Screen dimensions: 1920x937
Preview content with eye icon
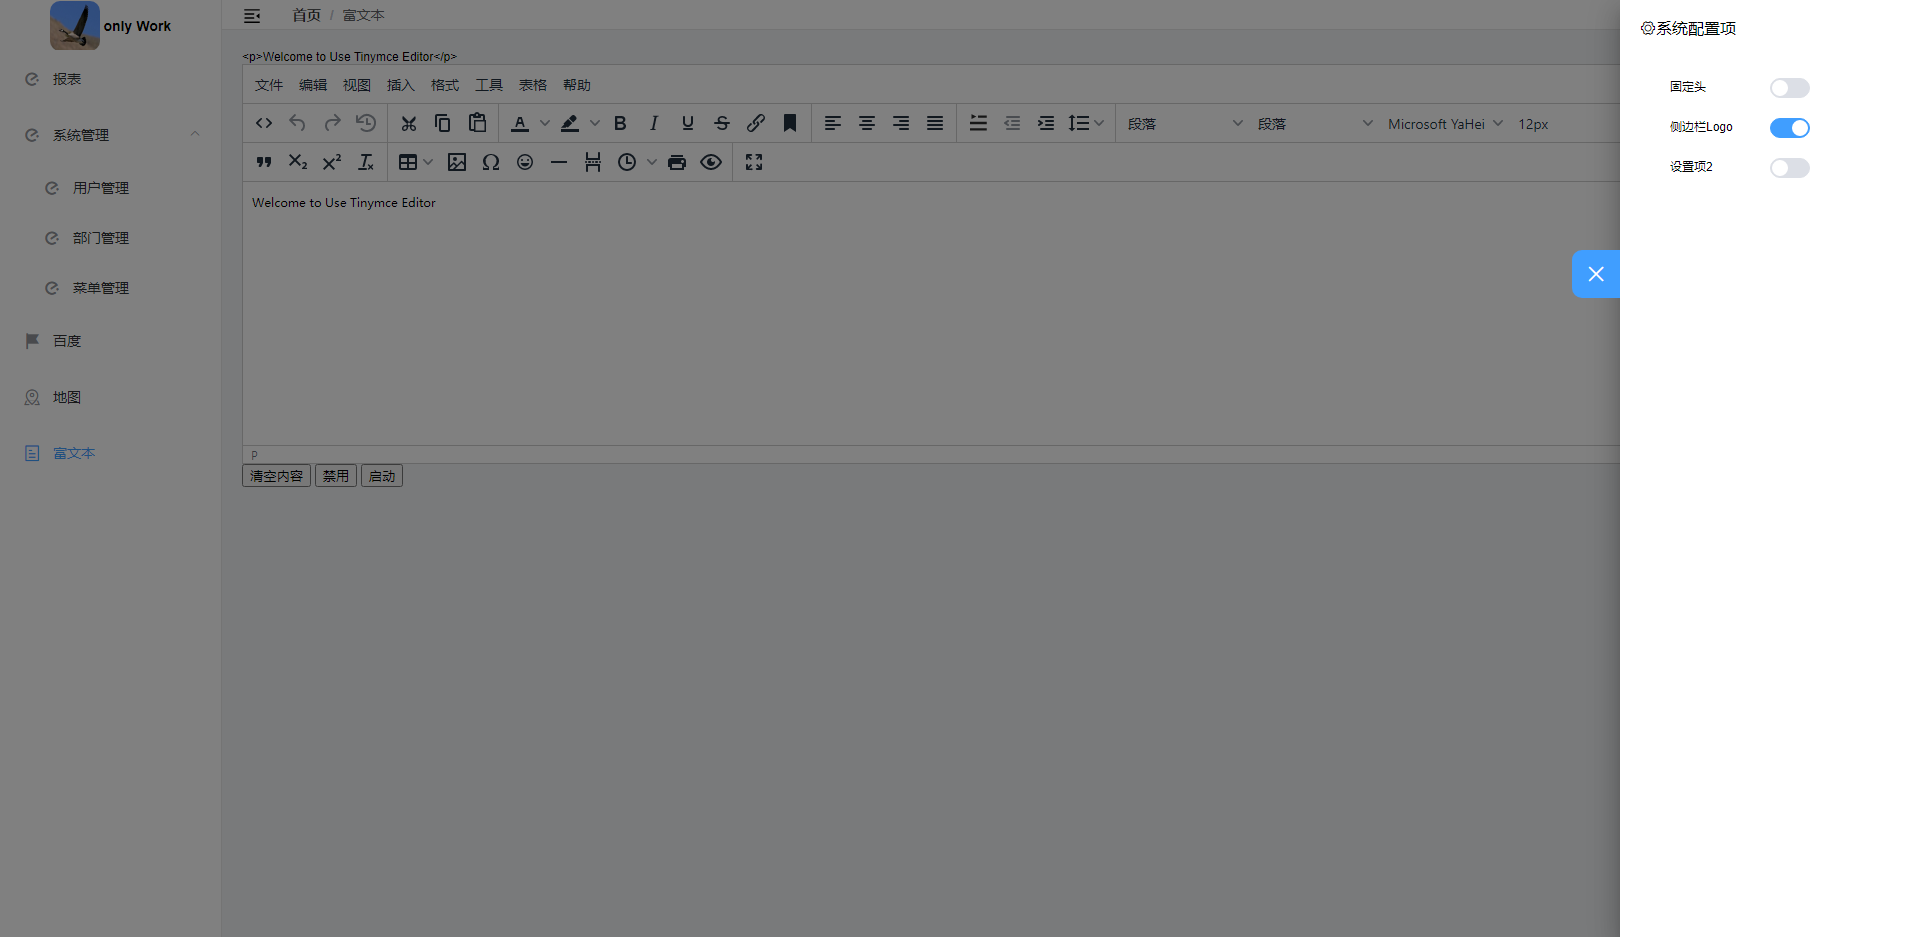pyautogui.click(x=711, y=162)
